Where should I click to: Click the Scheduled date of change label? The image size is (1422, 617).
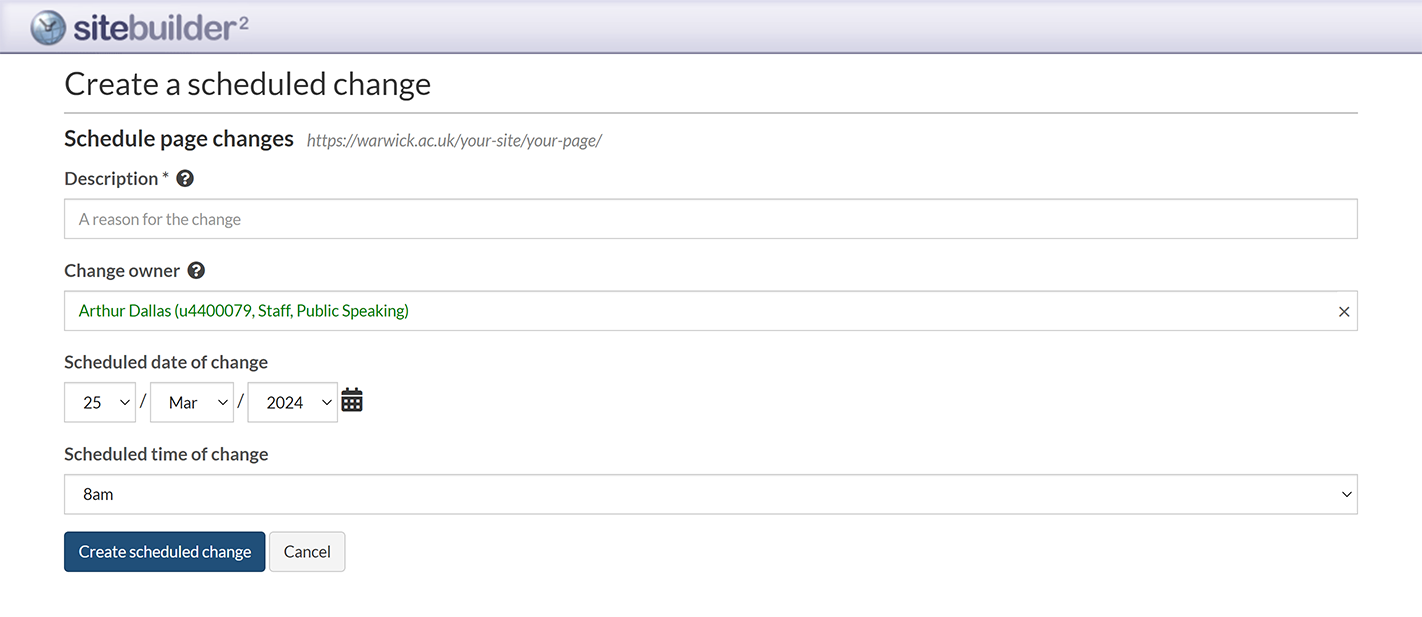tap(166, 362)
